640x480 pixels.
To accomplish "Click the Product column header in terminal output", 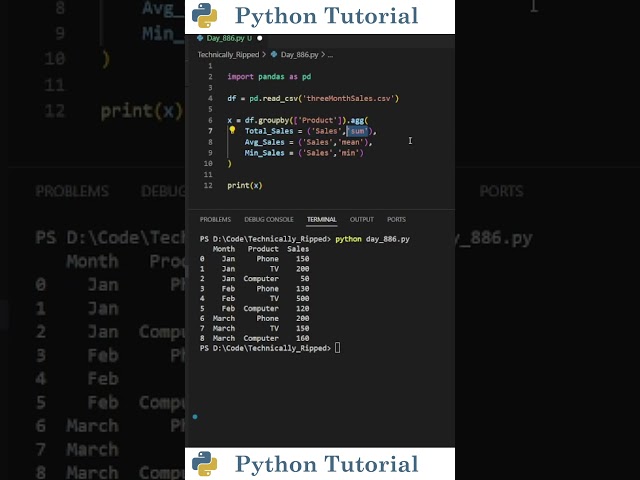I will tap(263, 249).
